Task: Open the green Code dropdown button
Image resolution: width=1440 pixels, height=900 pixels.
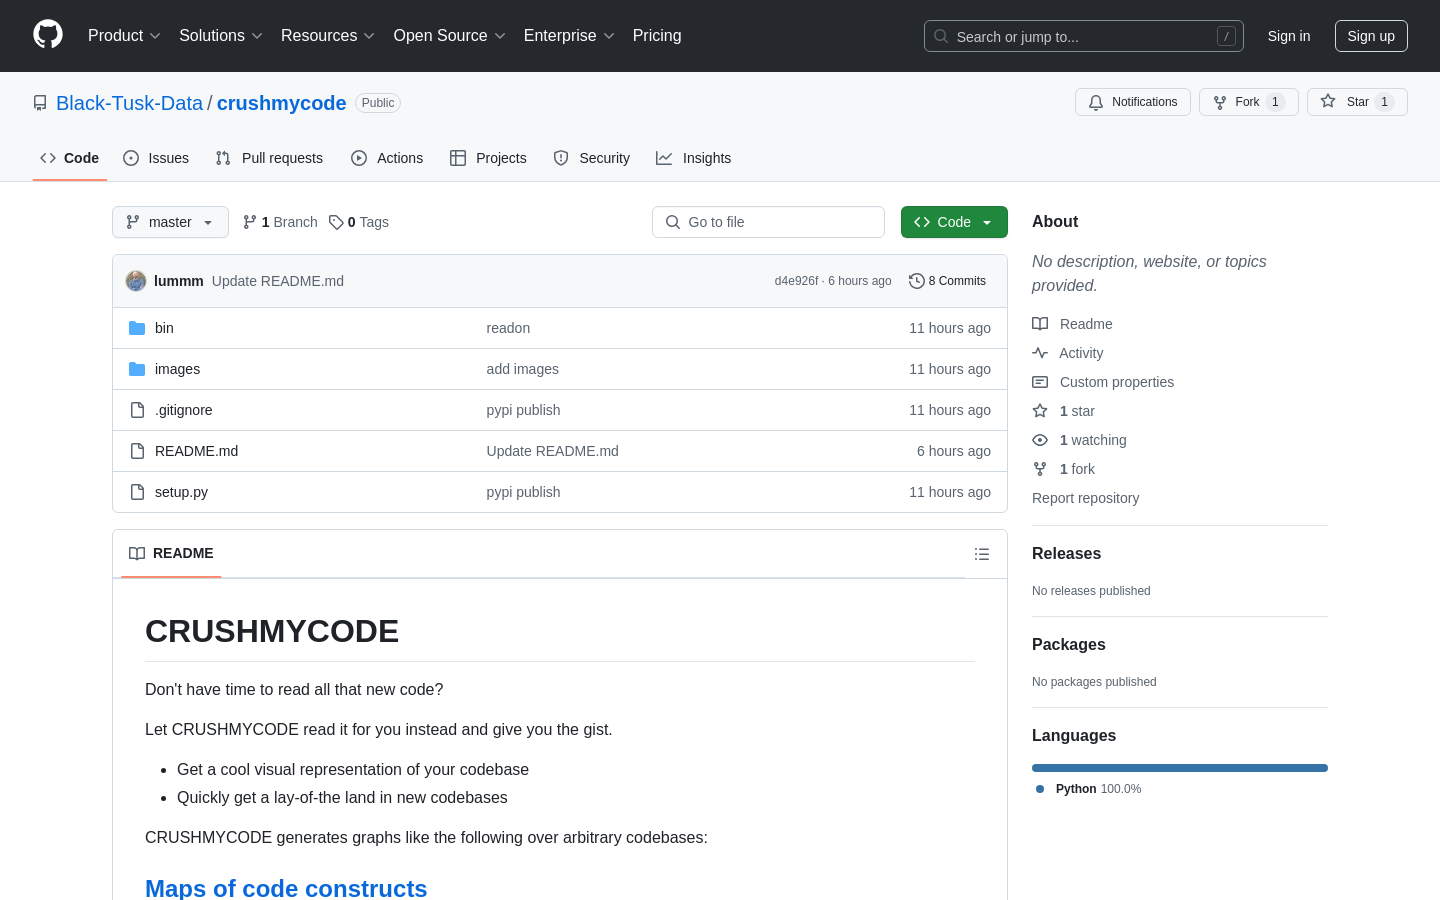Action: (x=954, y=222)
